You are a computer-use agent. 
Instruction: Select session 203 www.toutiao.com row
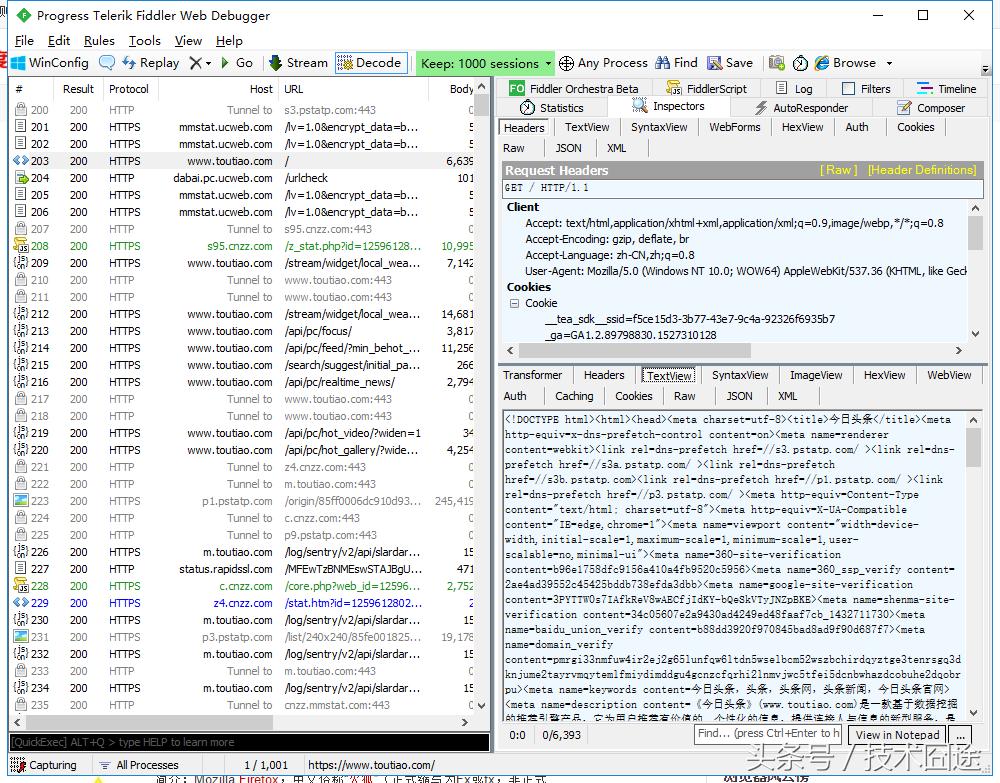pyautogui.click(x=243, y=161)
